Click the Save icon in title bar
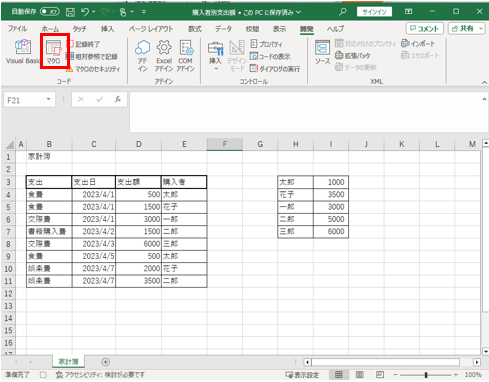This screenshot has height=382, width=489. 70,12
